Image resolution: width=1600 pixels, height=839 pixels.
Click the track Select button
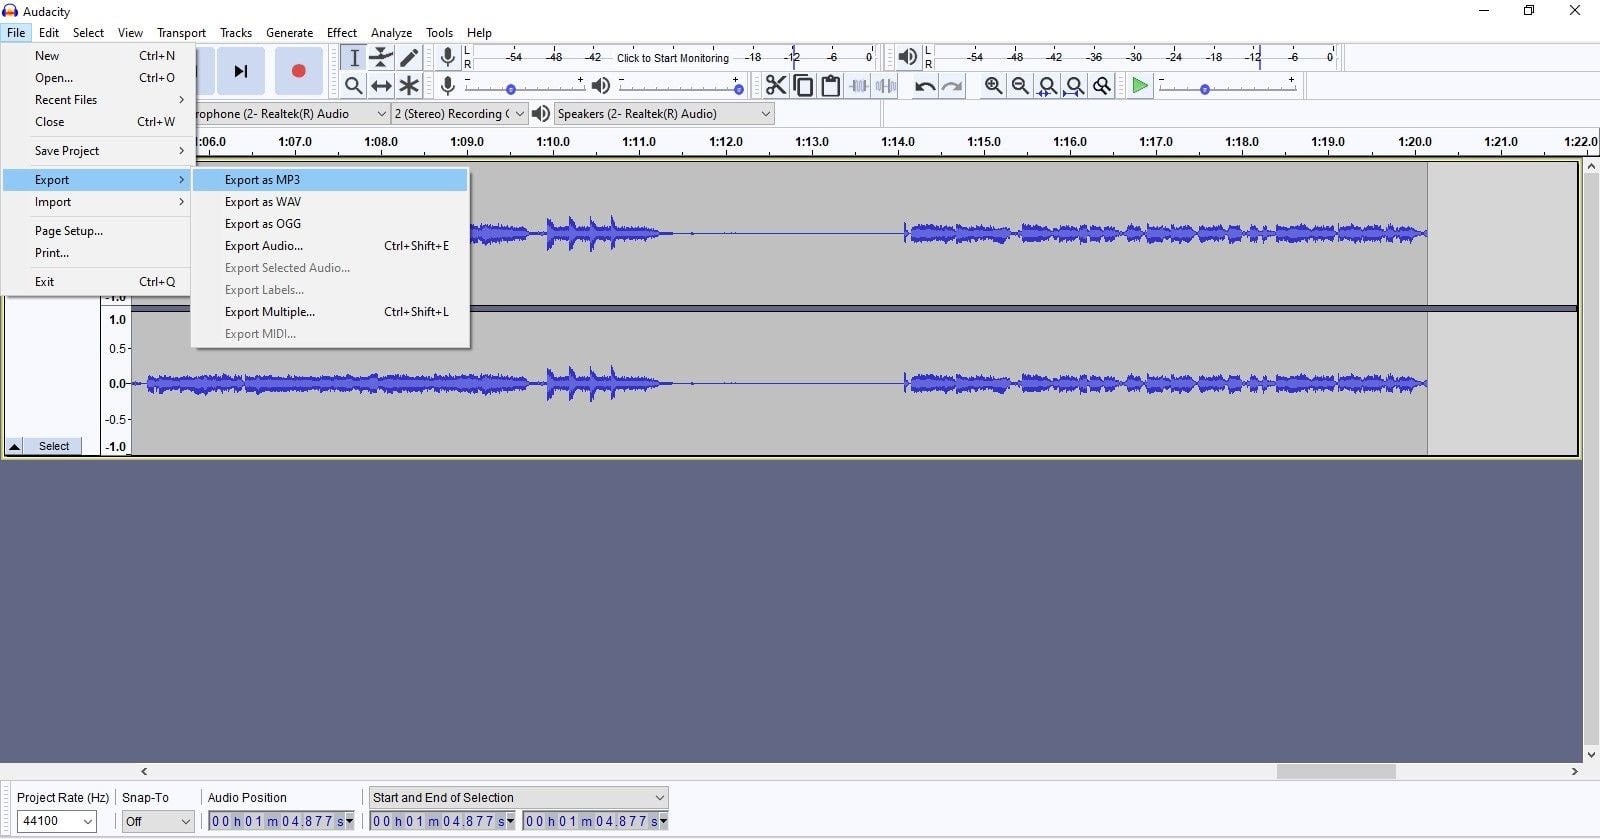54,446
